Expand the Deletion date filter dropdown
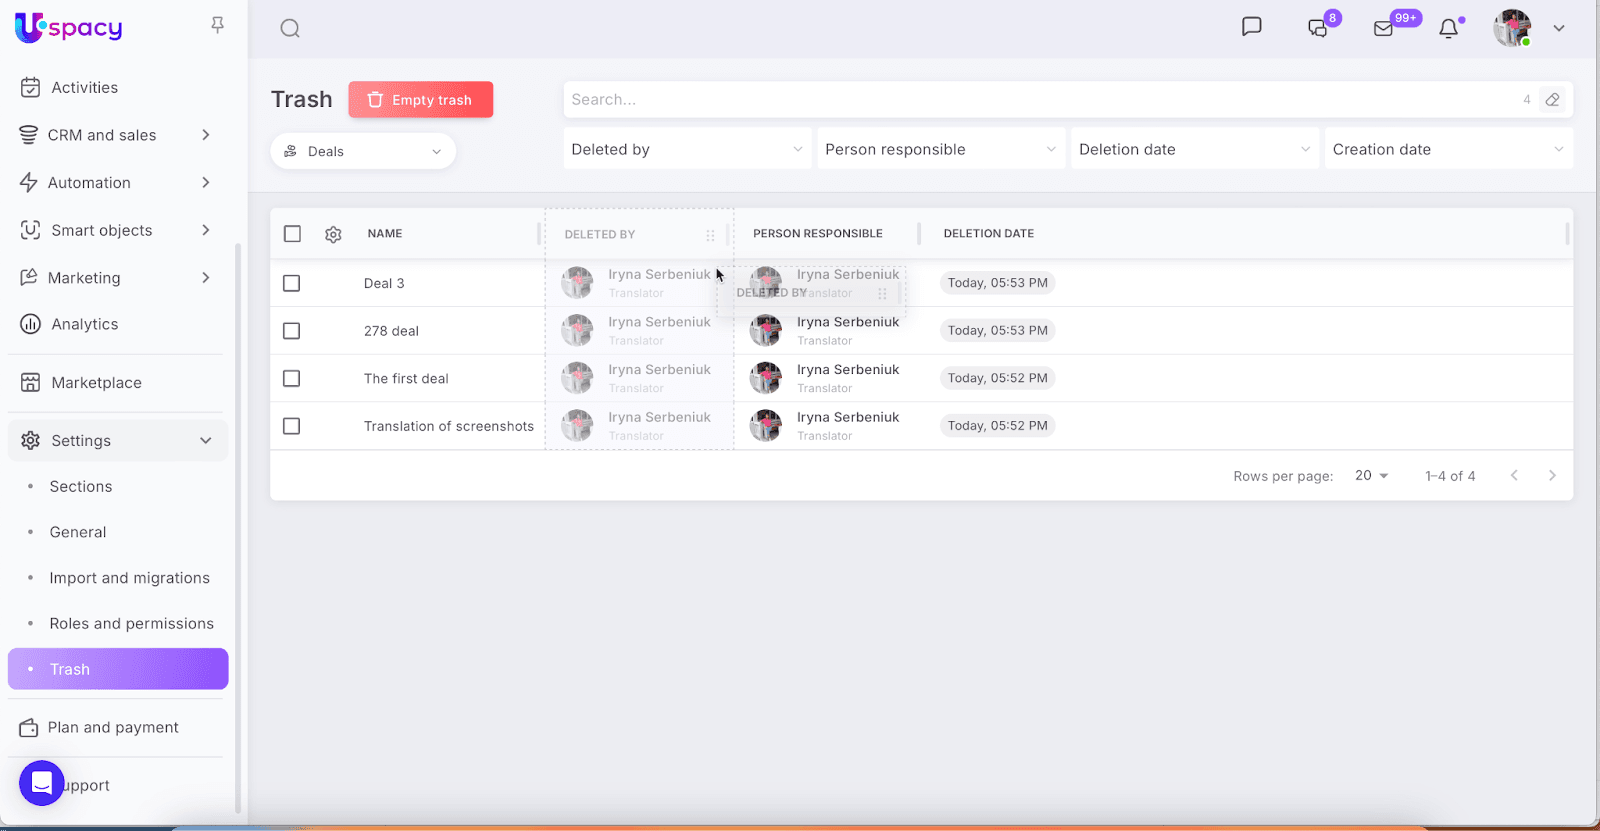Viewport: 1600px width, 831px height. coord(1194,149)
